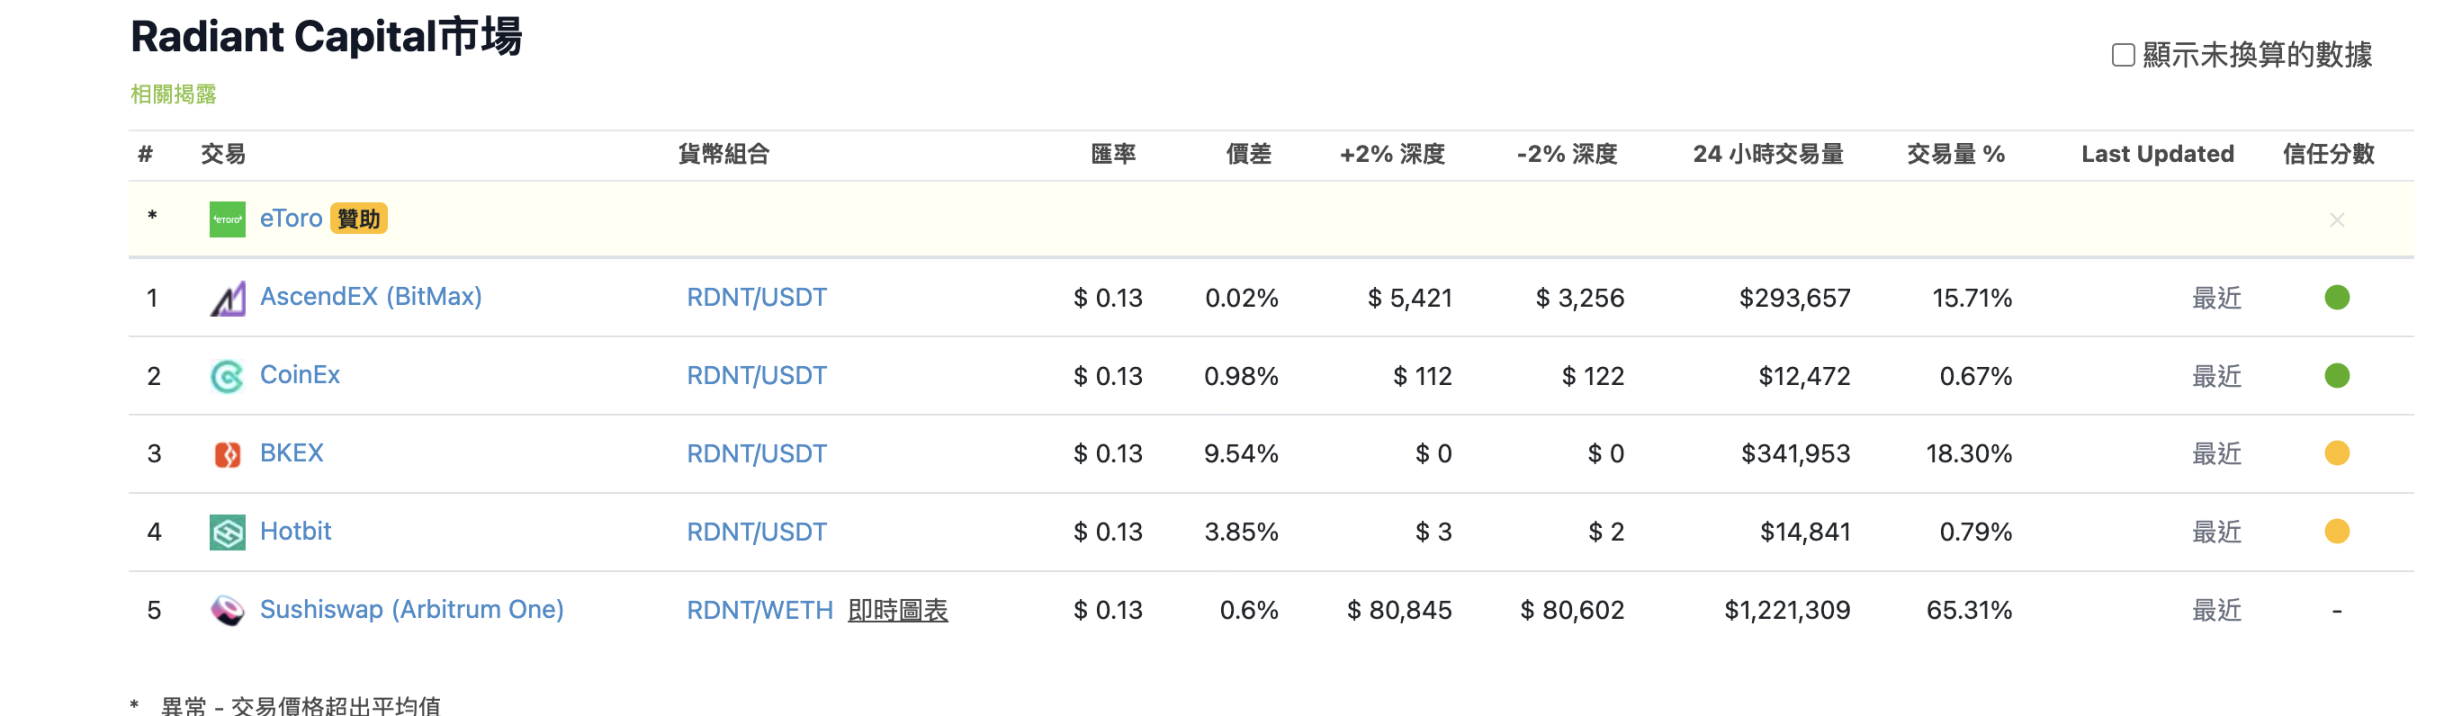2453x716 pixels.
Task: Sort by 交易量 % column header
Action: coord(1956,154)
